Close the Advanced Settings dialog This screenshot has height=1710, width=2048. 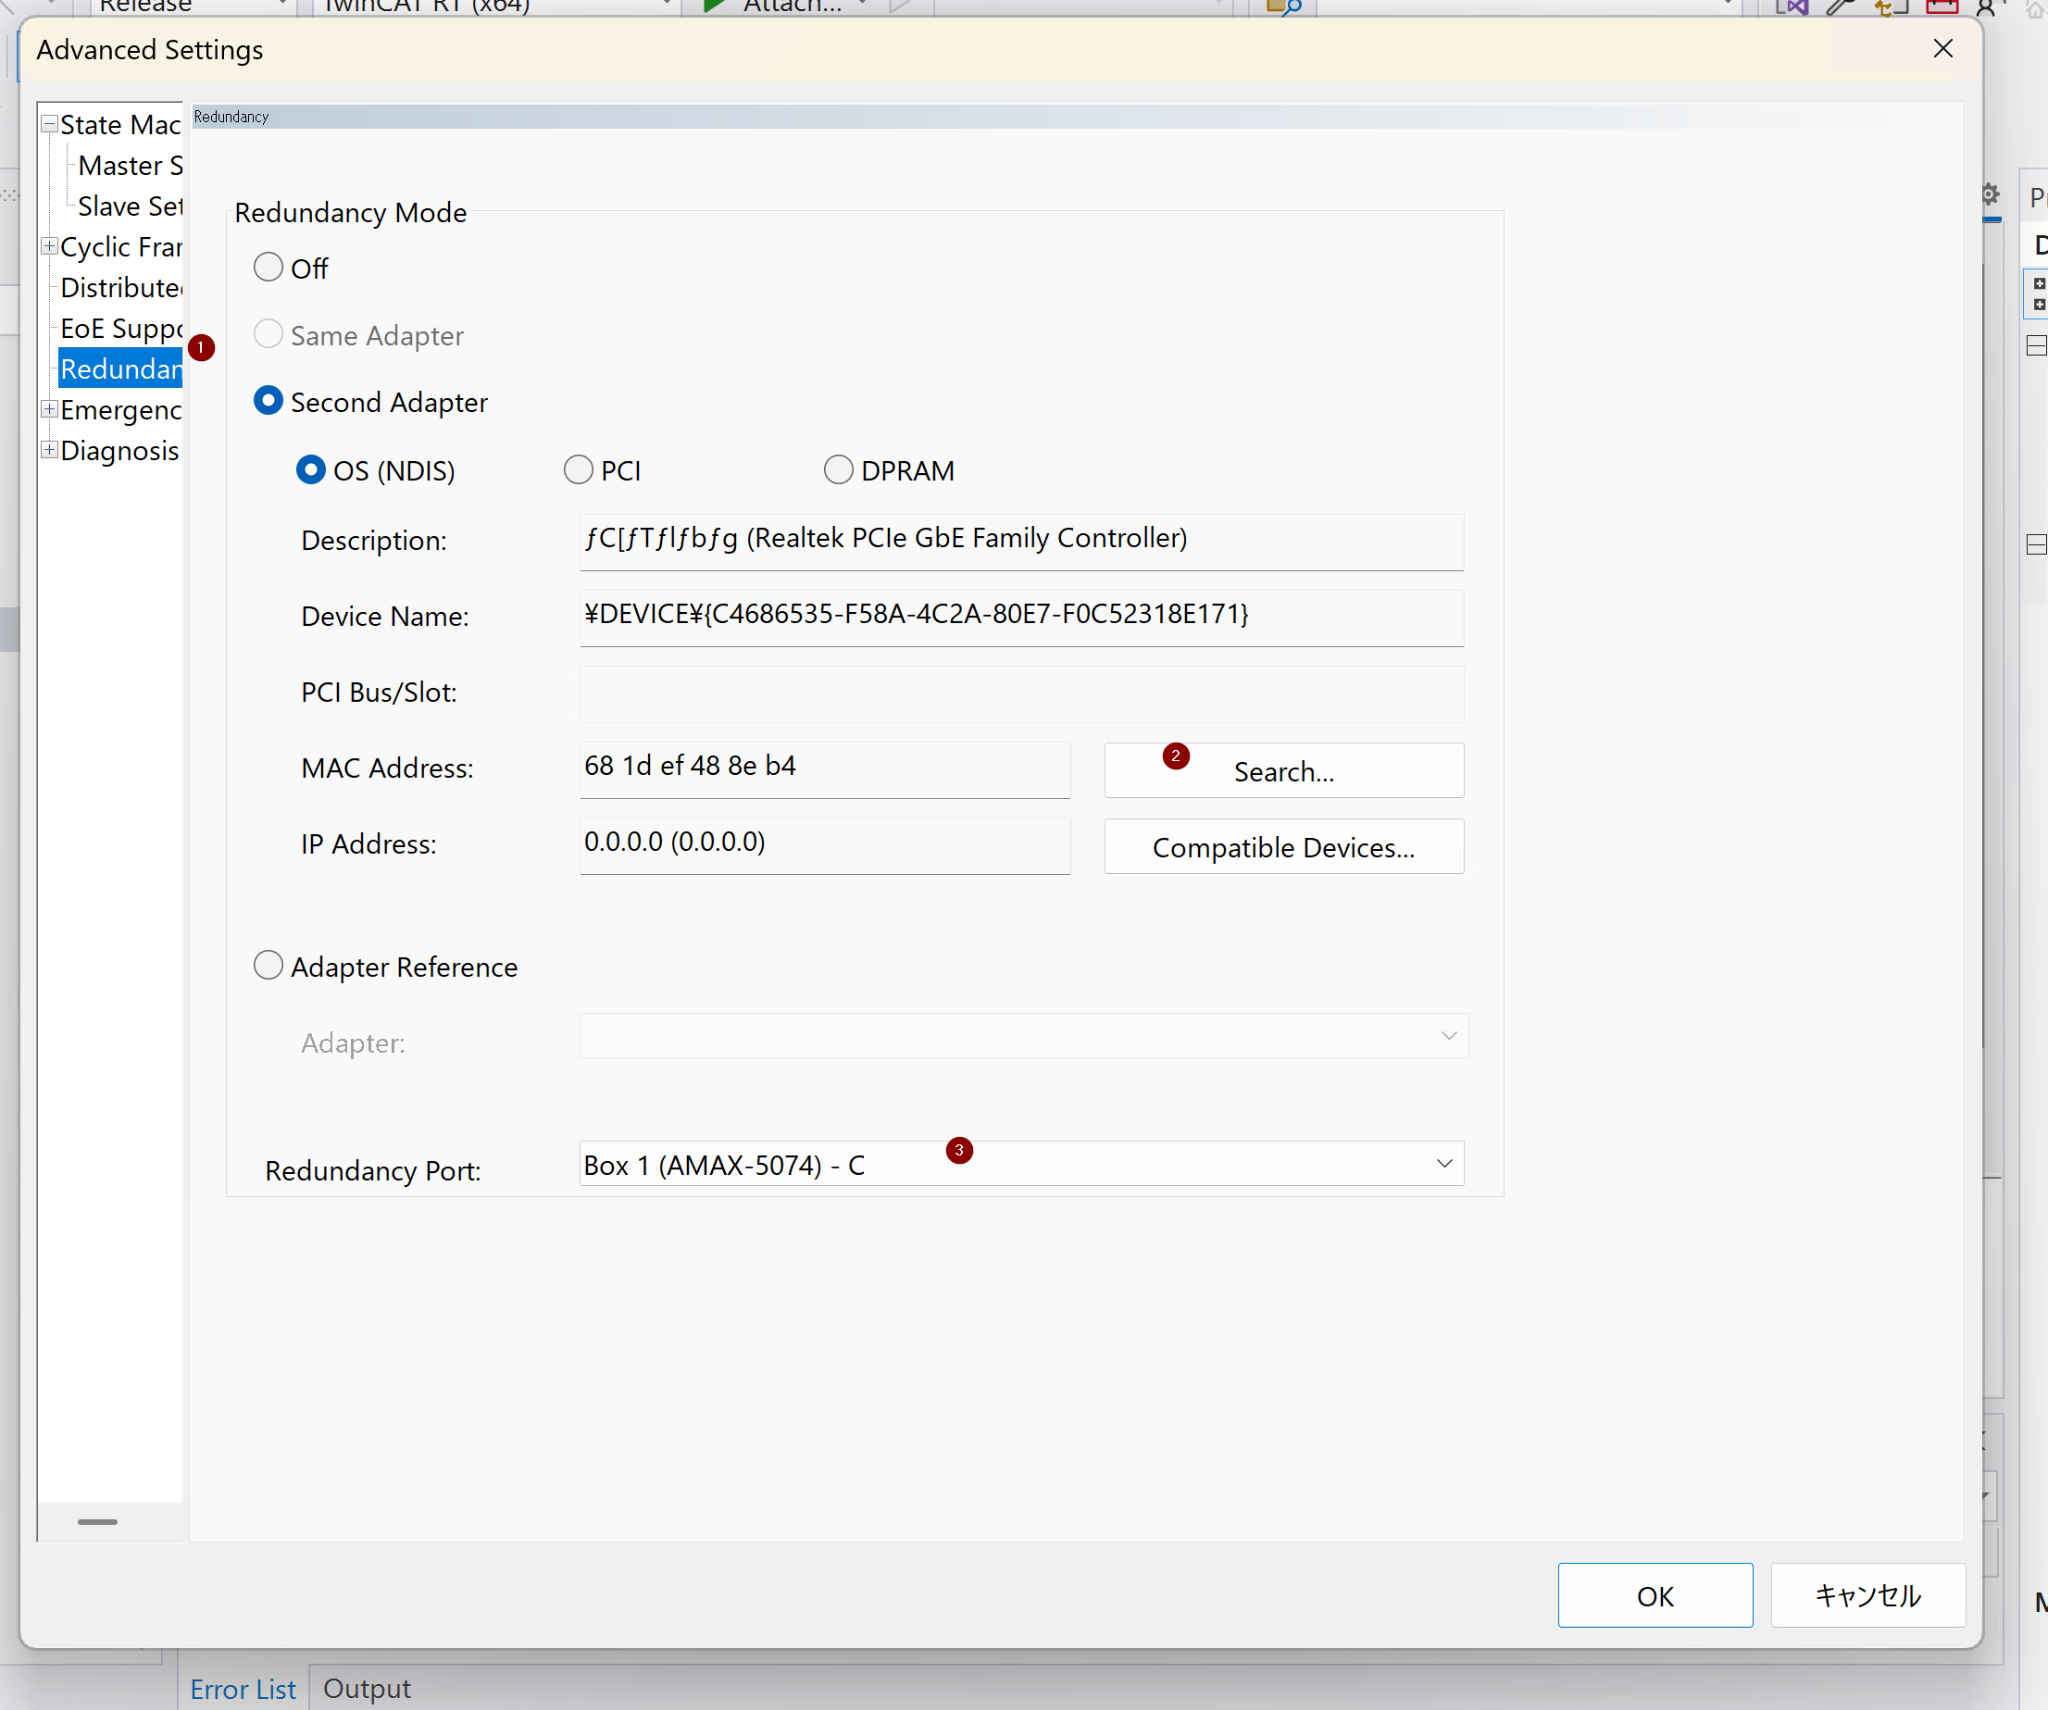coord(1942,49)
